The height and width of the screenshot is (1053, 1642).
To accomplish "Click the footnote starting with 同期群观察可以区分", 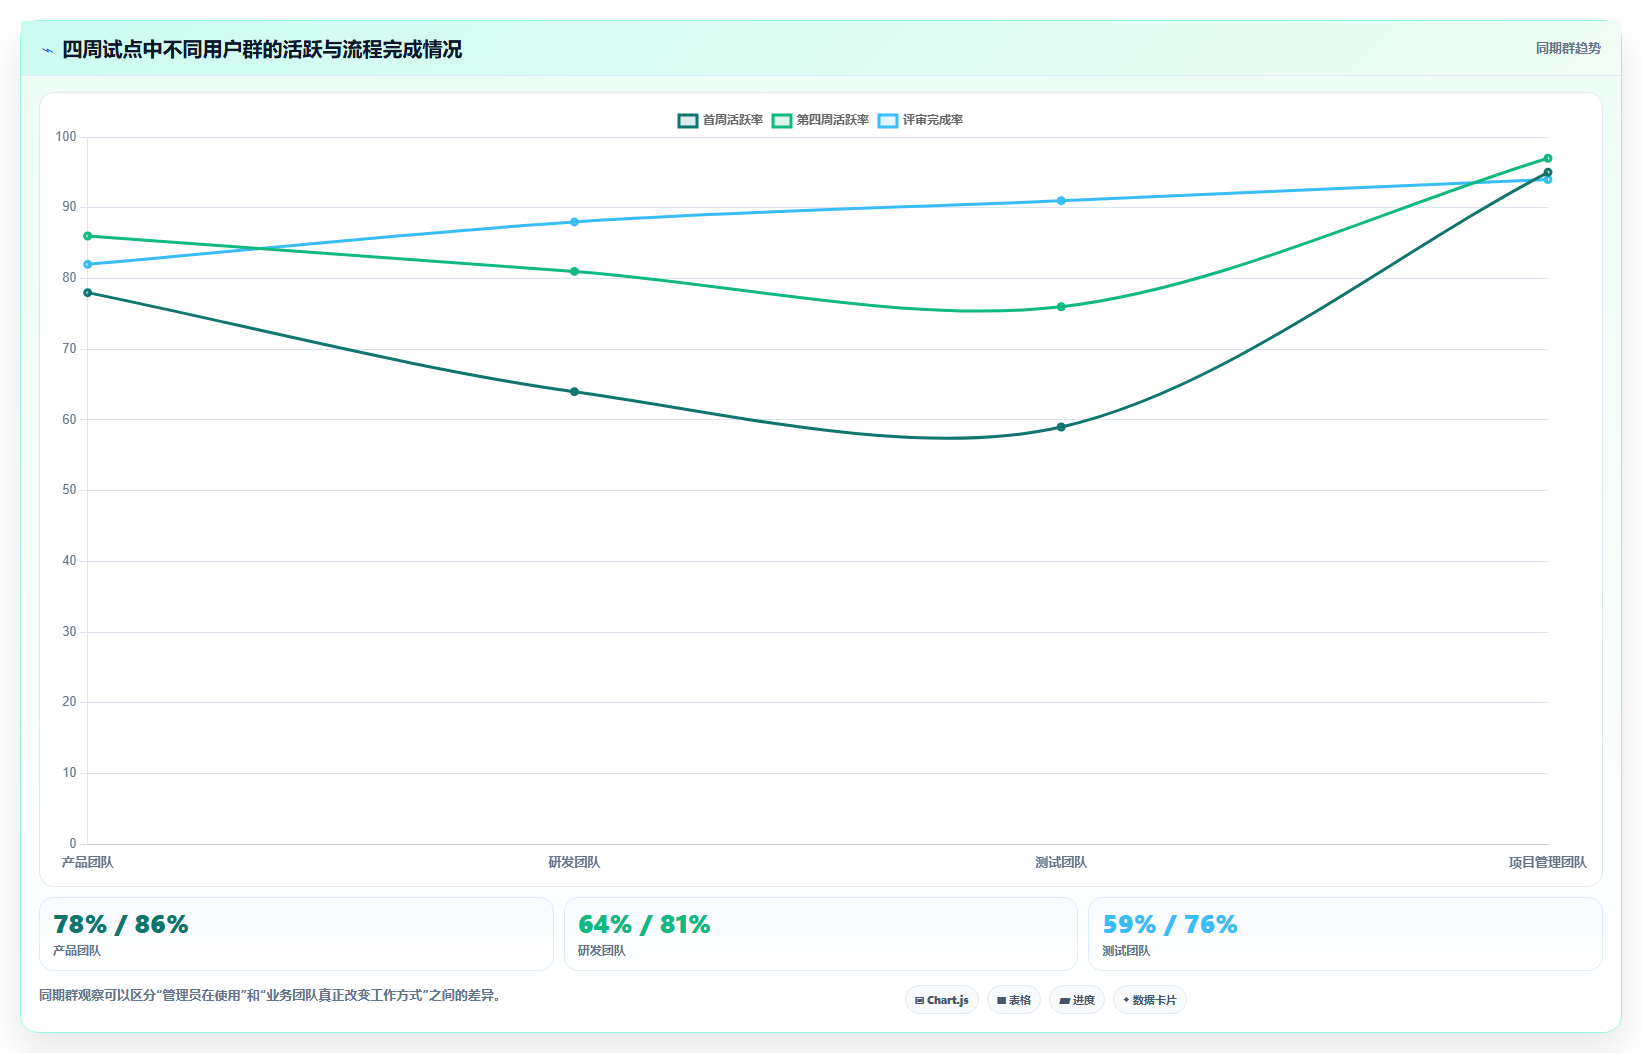I will [x=270, y=995].
